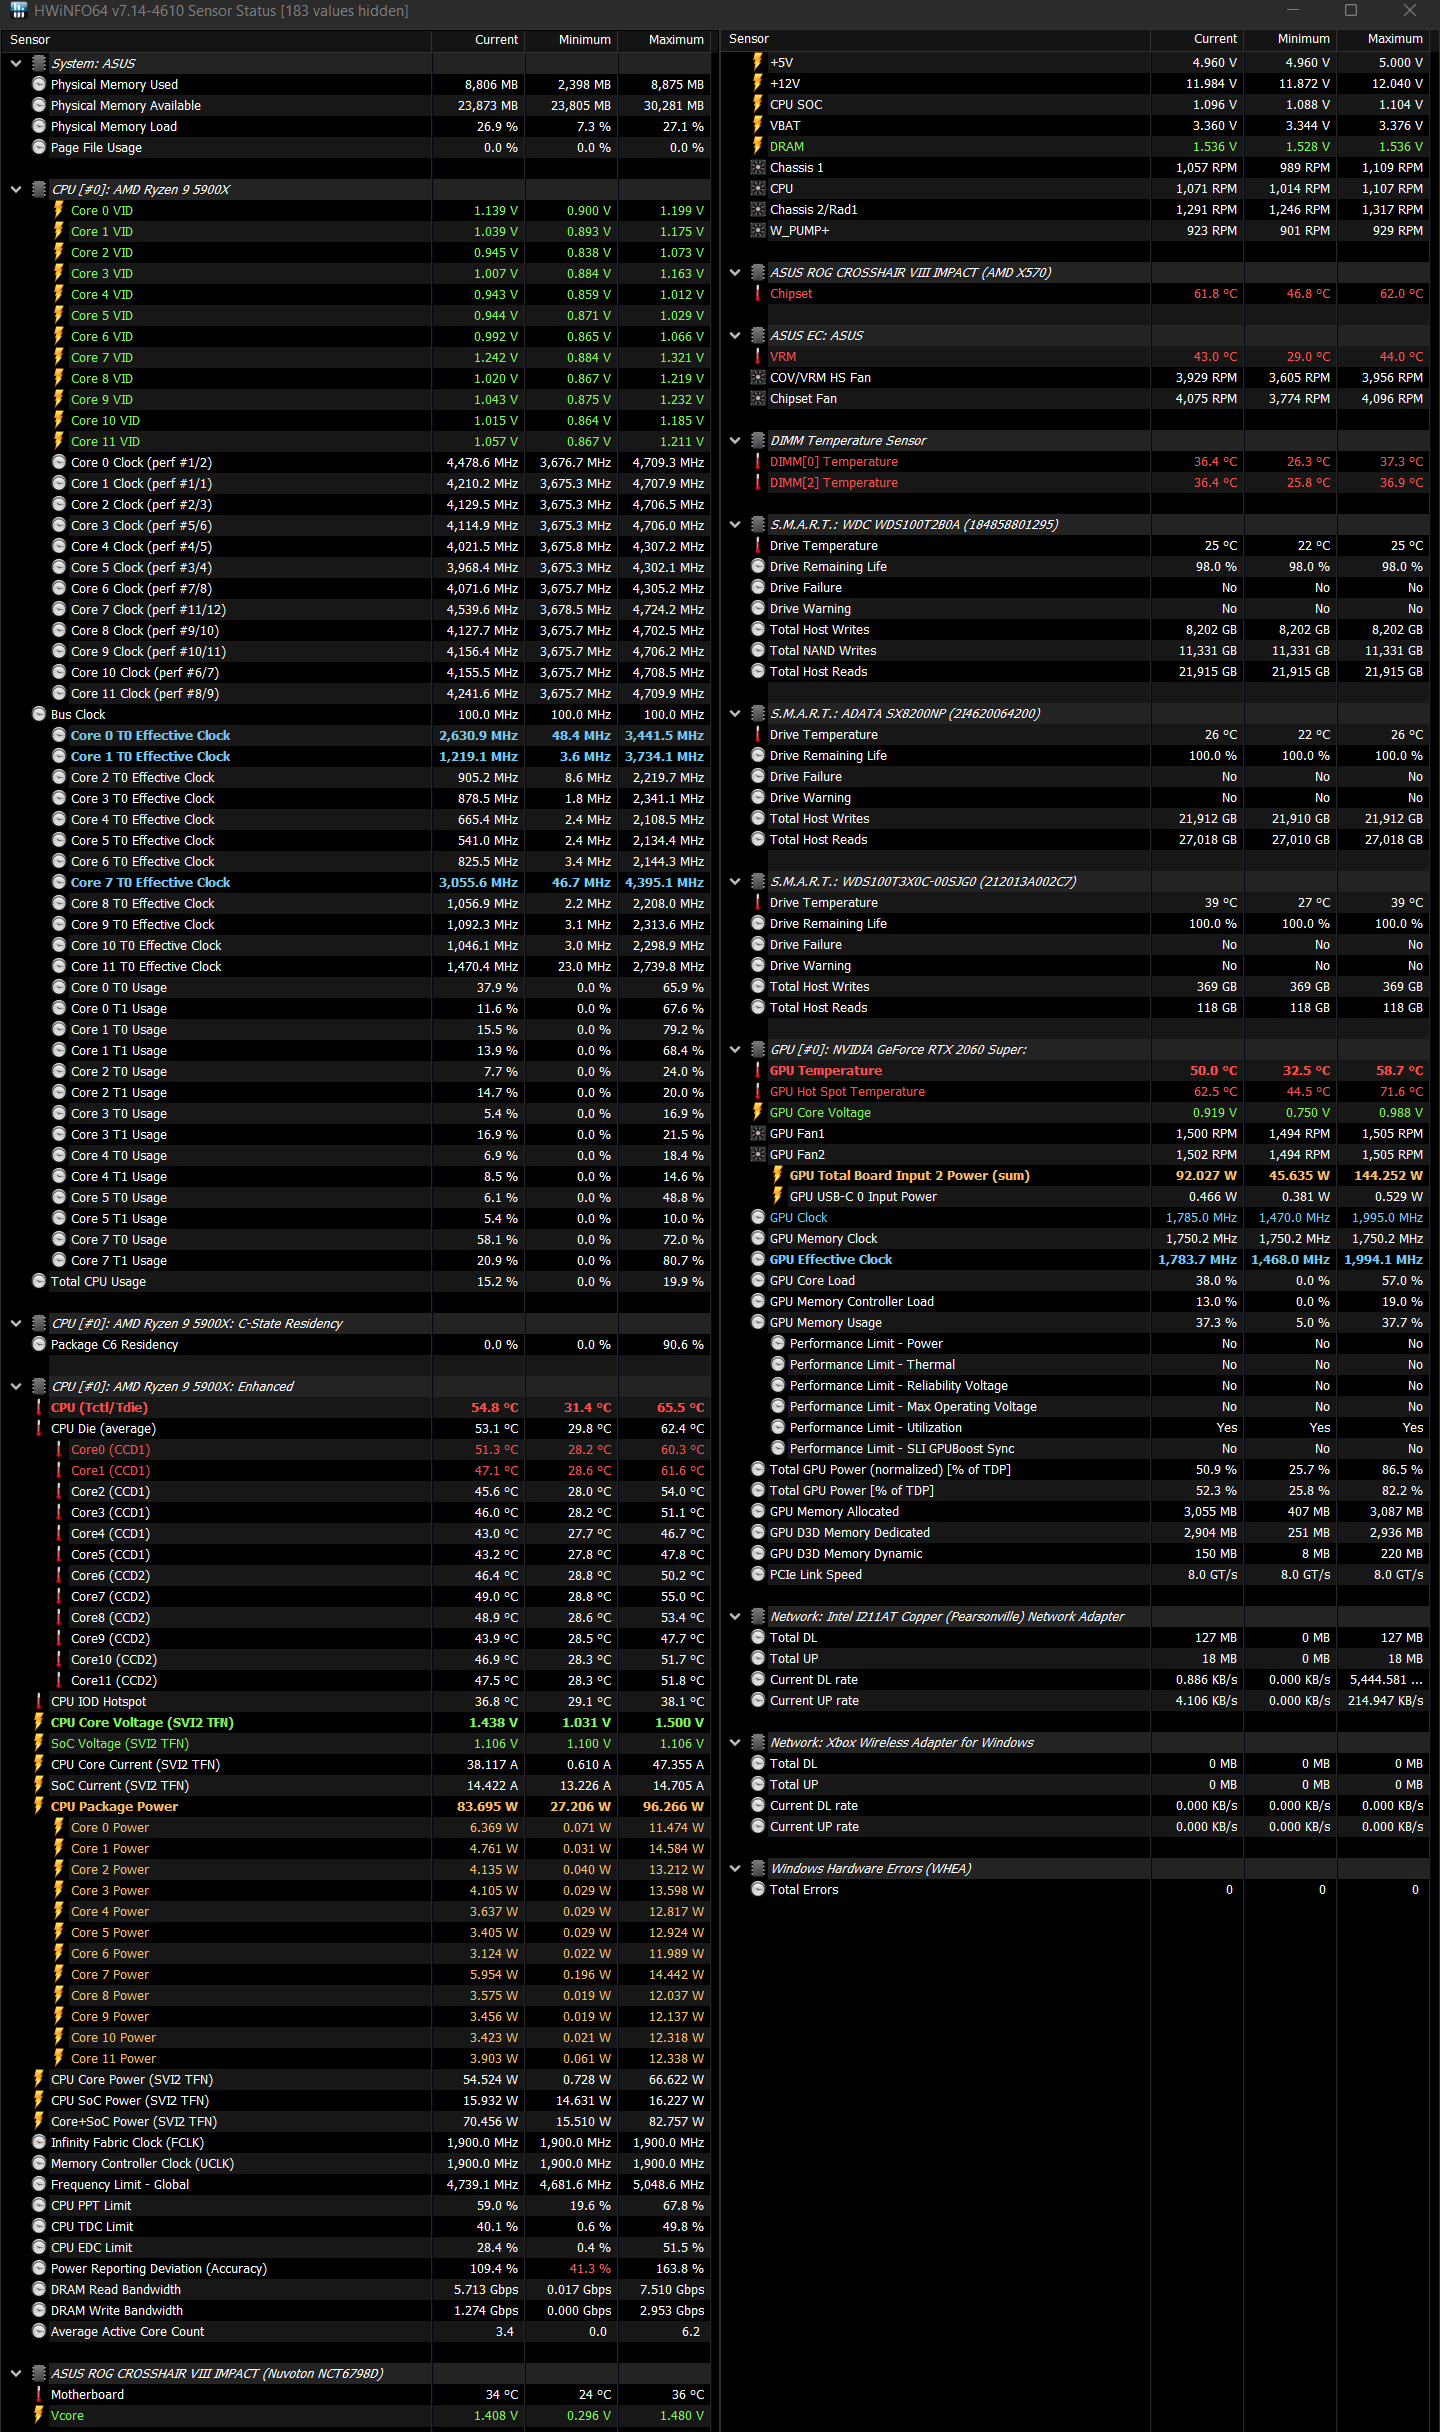Click the Core 7 VID voltage bolt icon
The width and height of the screenshot is (1440, 2432).
click(x=59, y=357)
